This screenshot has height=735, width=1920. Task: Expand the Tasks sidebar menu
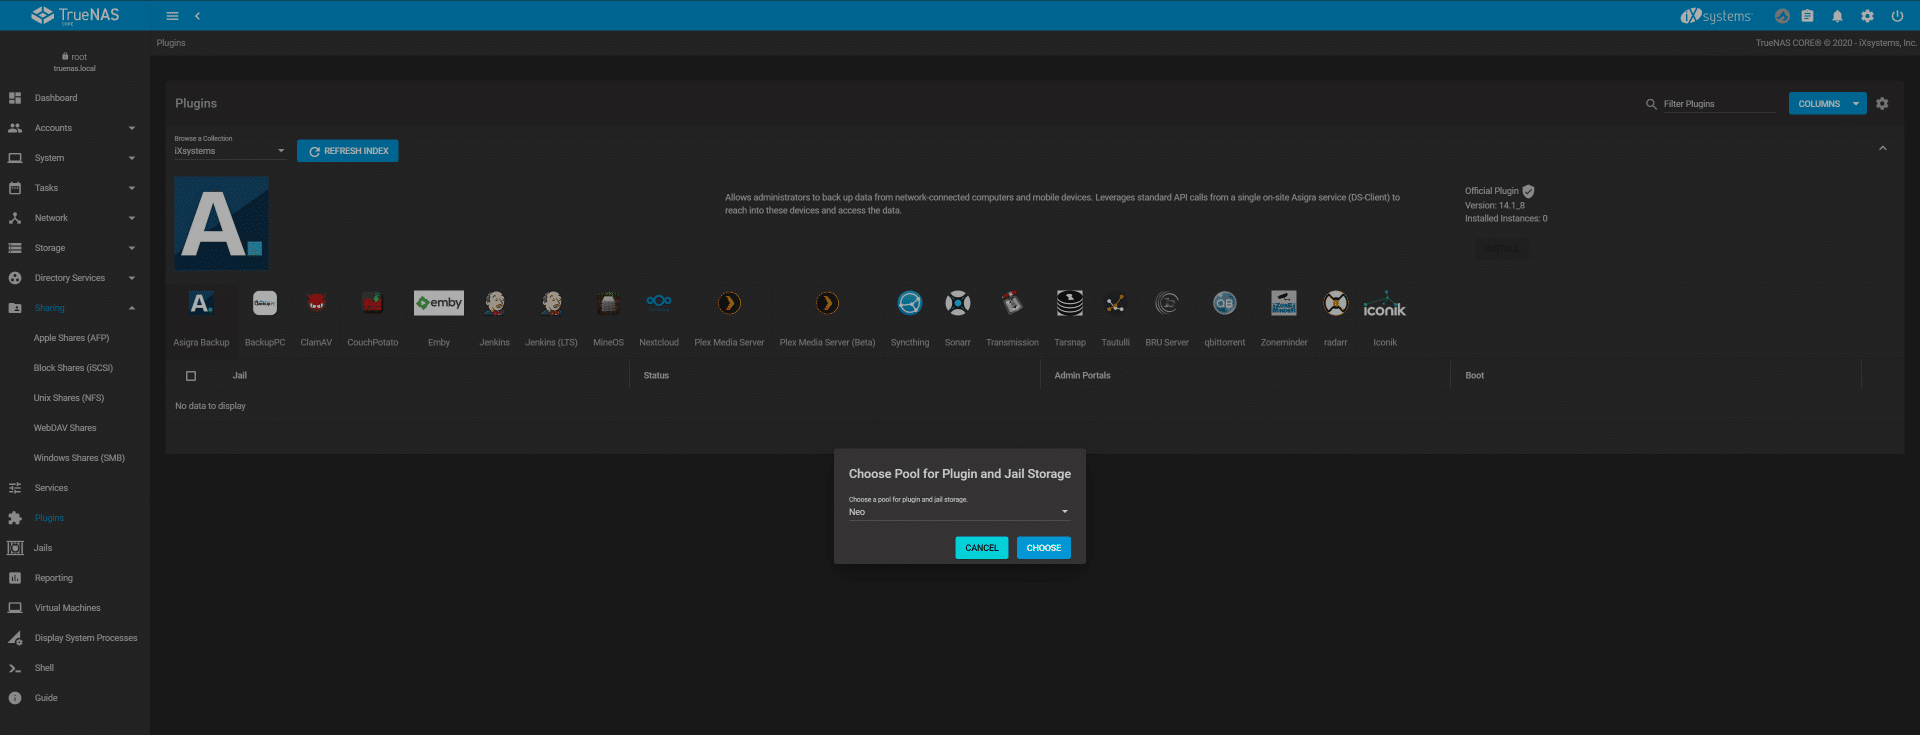click(x=75, y=188)
